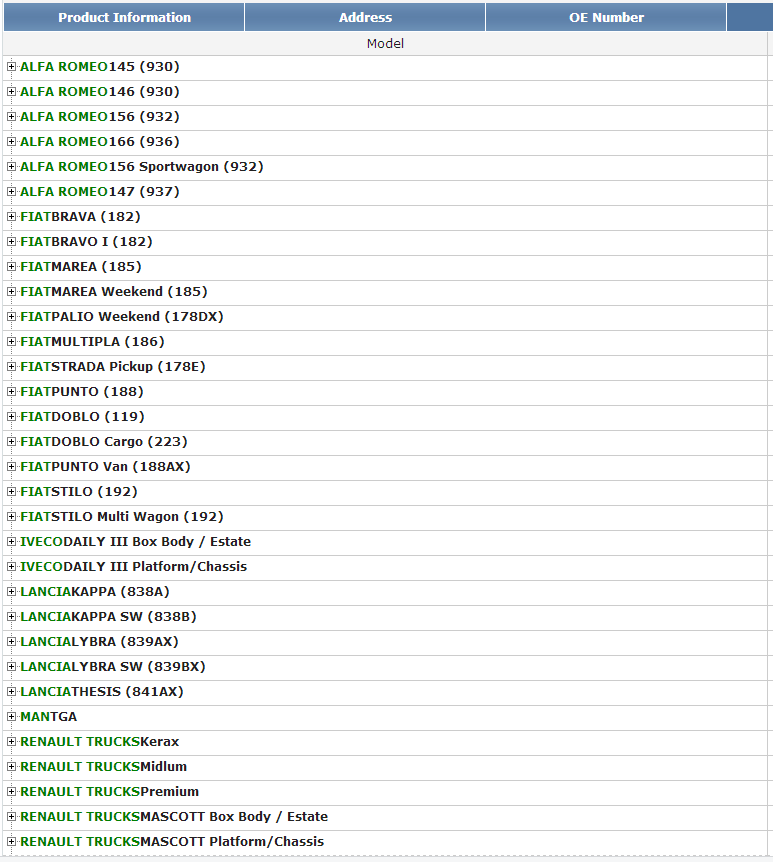Select IVECO DAILY III Box Body / Estate text

(x=135, y=542)
